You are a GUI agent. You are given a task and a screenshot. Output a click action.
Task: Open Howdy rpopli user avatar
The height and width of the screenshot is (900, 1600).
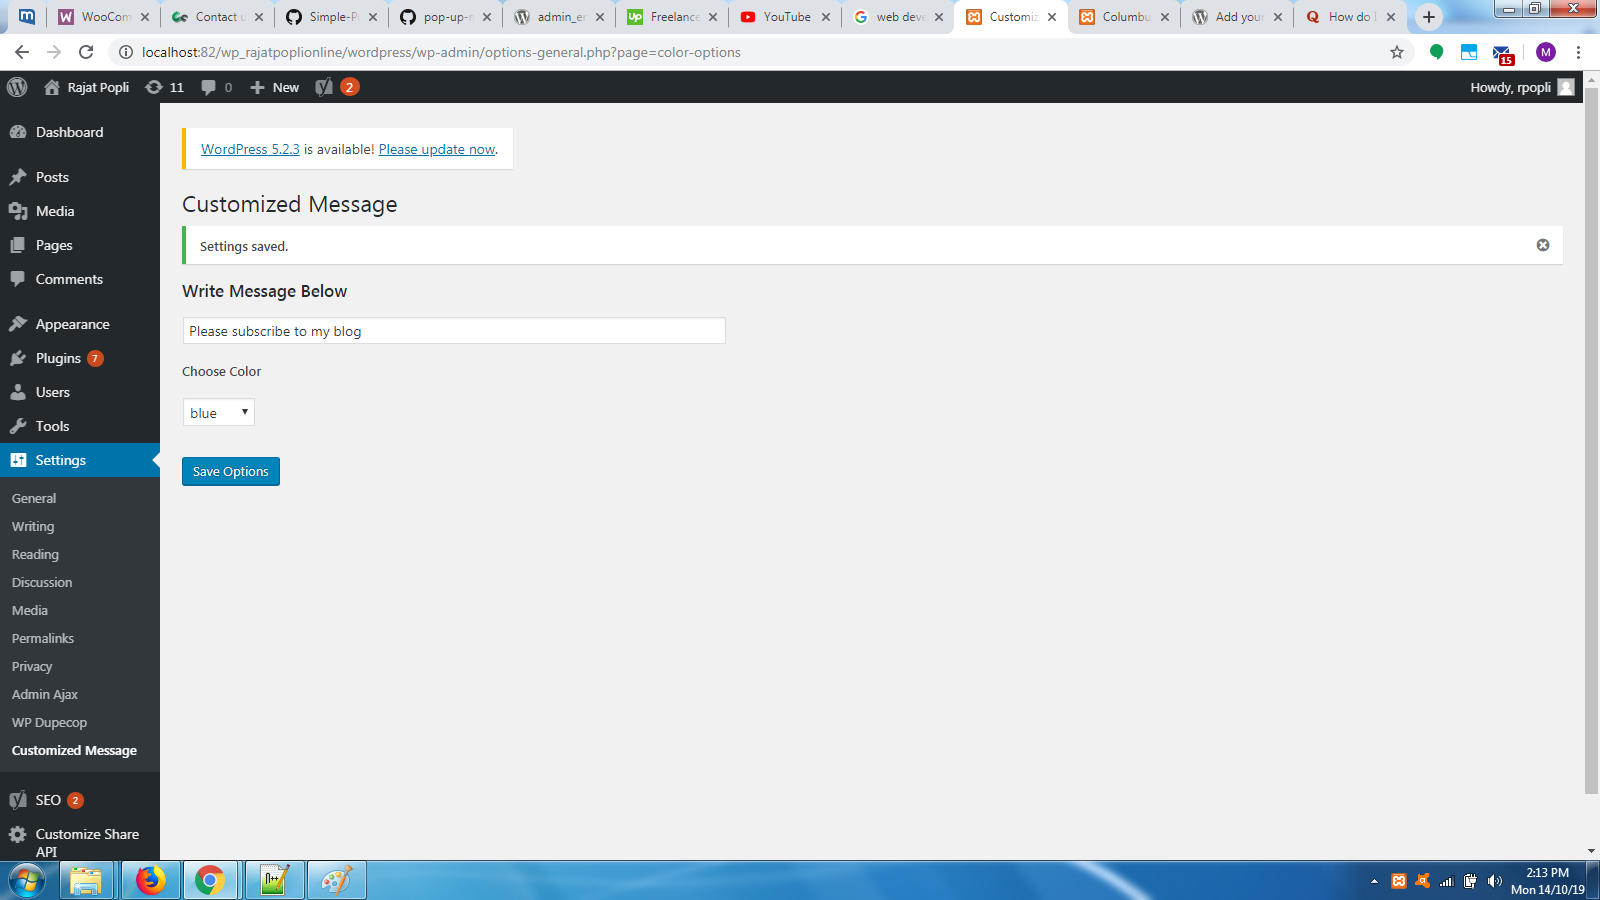pyautogui.click(x=1566, y=87)
